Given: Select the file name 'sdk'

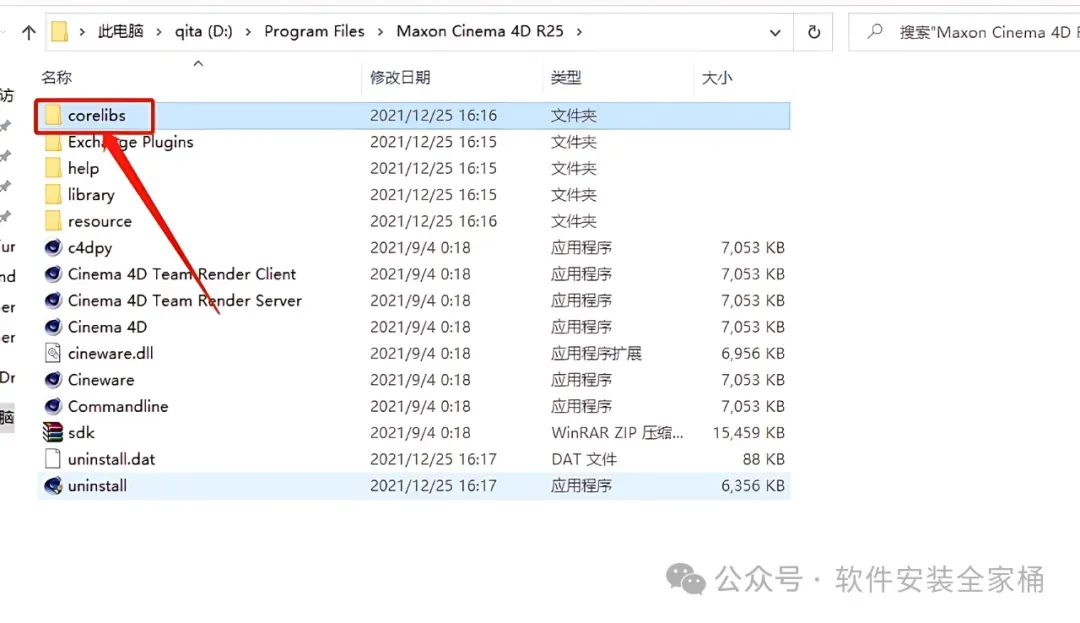Looking at the screenshot, I should pyautogui.click(x=81, y=432).
